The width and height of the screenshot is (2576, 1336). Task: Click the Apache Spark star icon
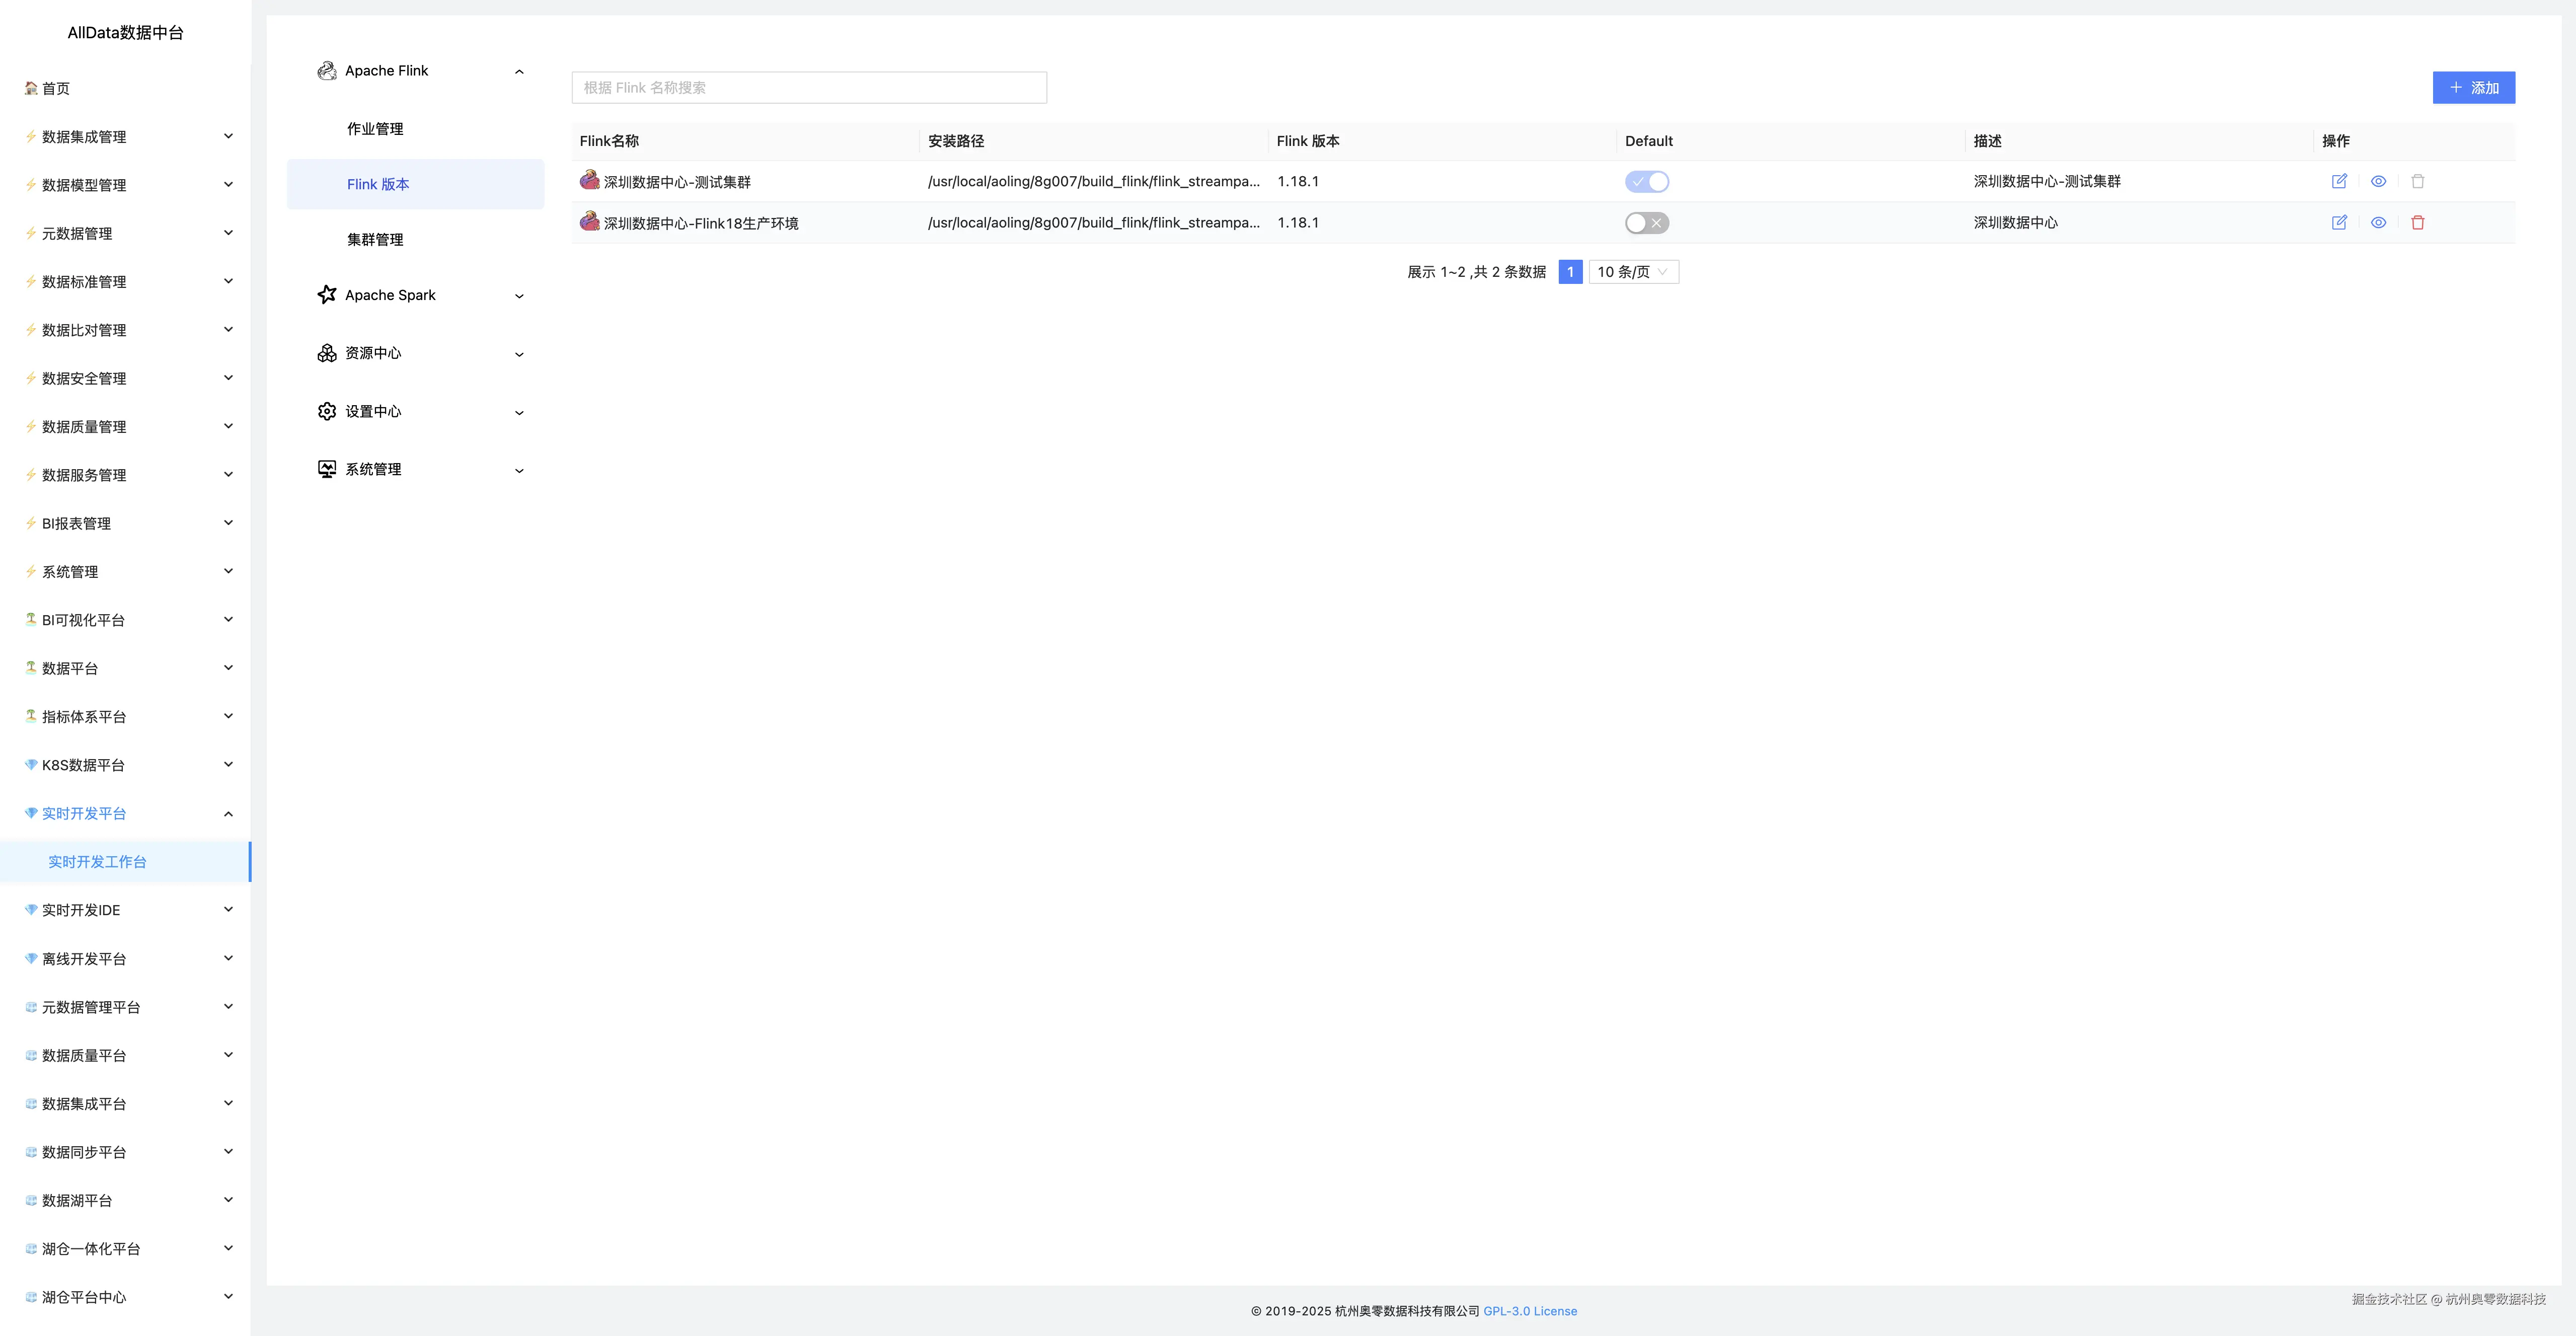point(326,295)
